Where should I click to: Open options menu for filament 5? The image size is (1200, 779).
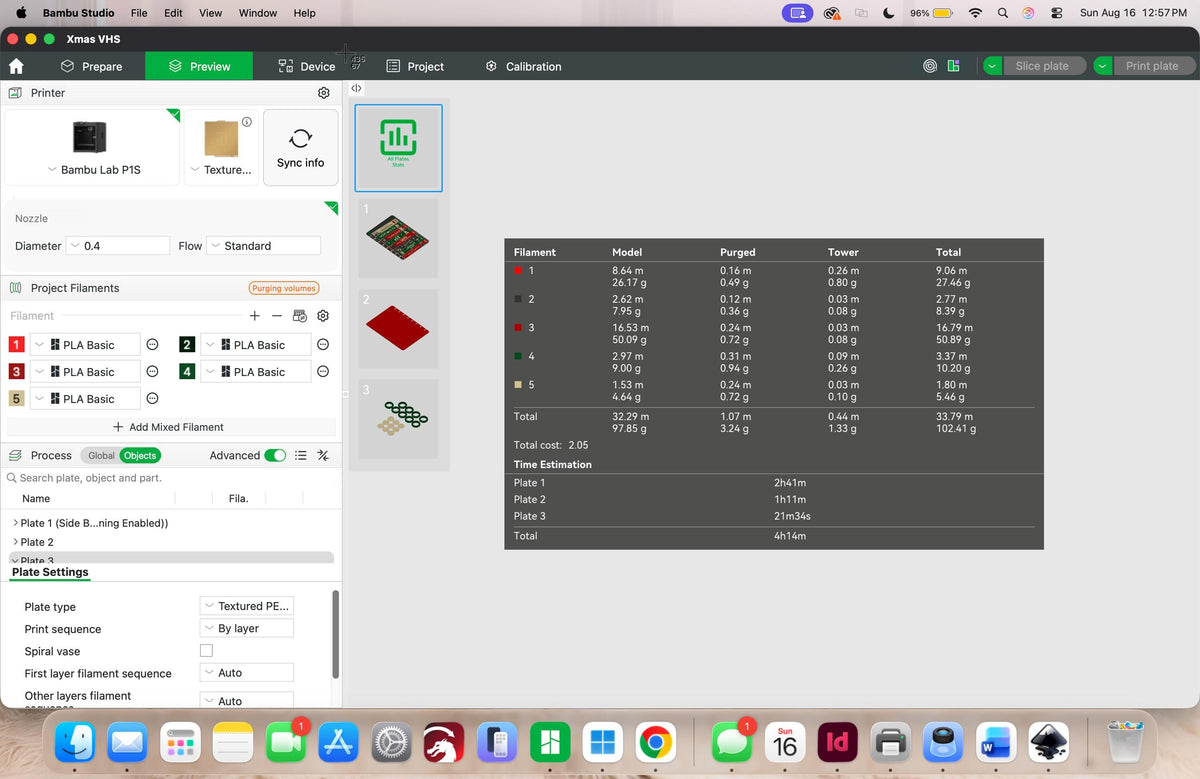tap(152, 398)
